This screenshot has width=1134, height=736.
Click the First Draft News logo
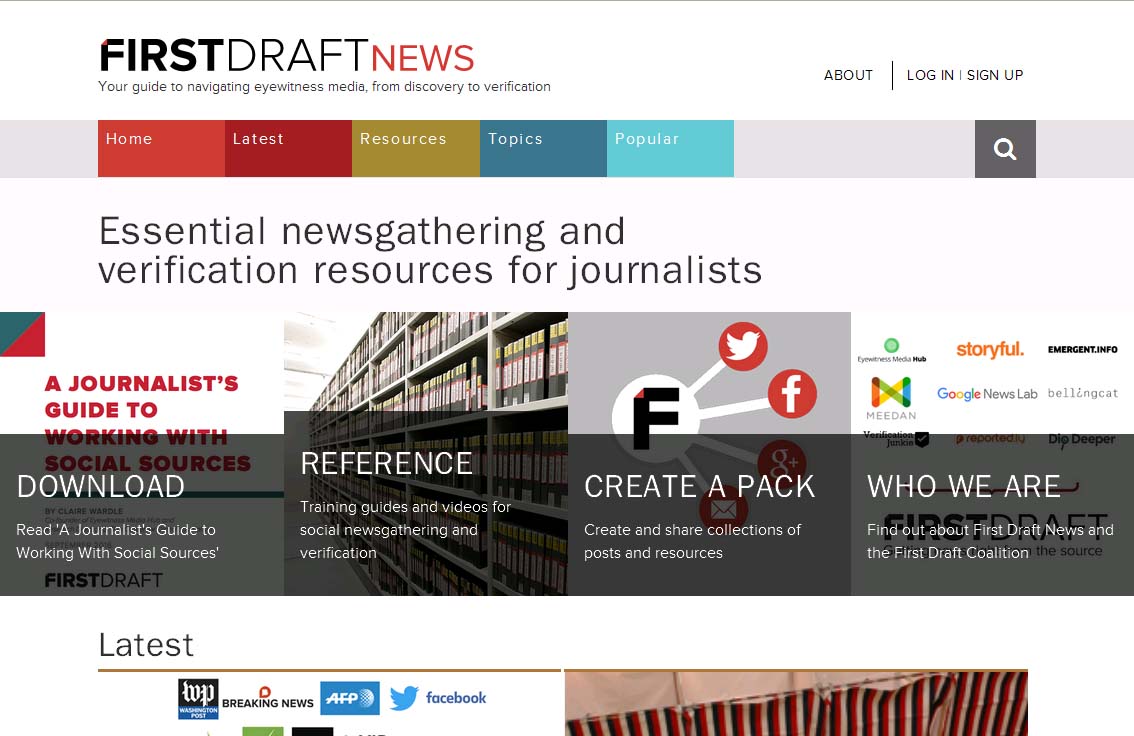(287, 57)
